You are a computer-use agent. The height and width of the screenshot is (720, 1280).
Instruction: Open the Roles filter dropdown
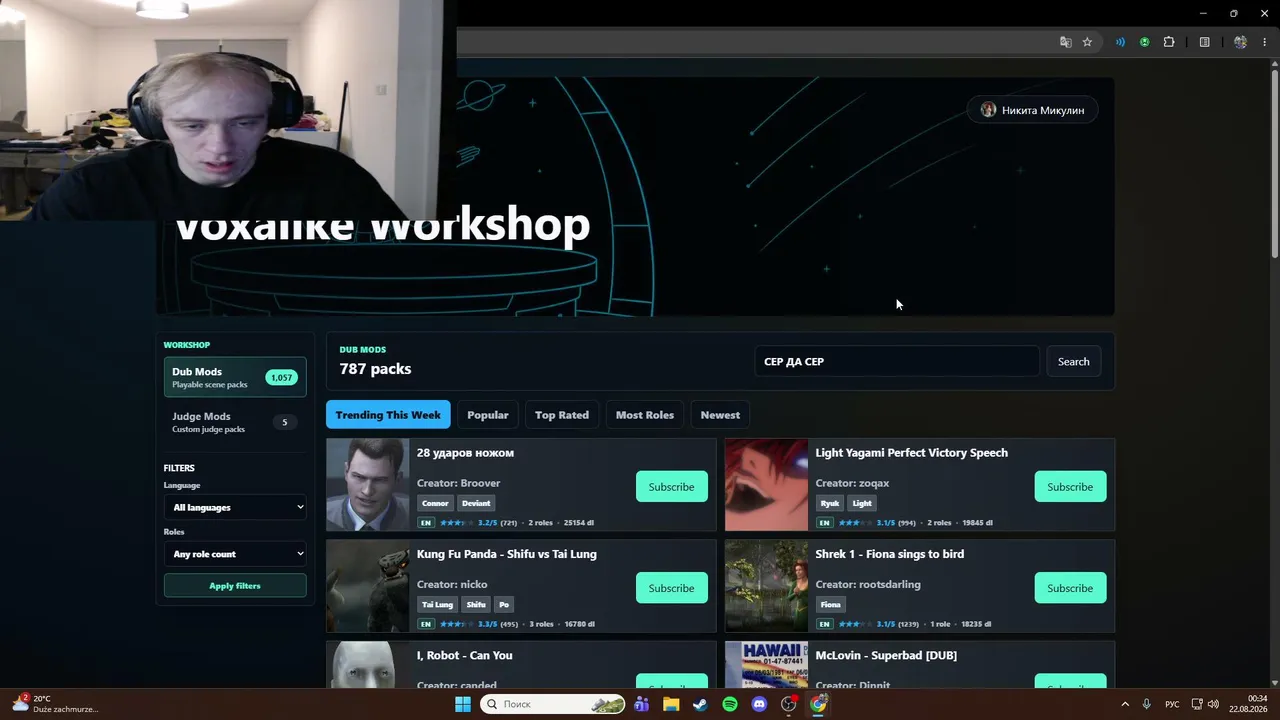coord(235,554)
